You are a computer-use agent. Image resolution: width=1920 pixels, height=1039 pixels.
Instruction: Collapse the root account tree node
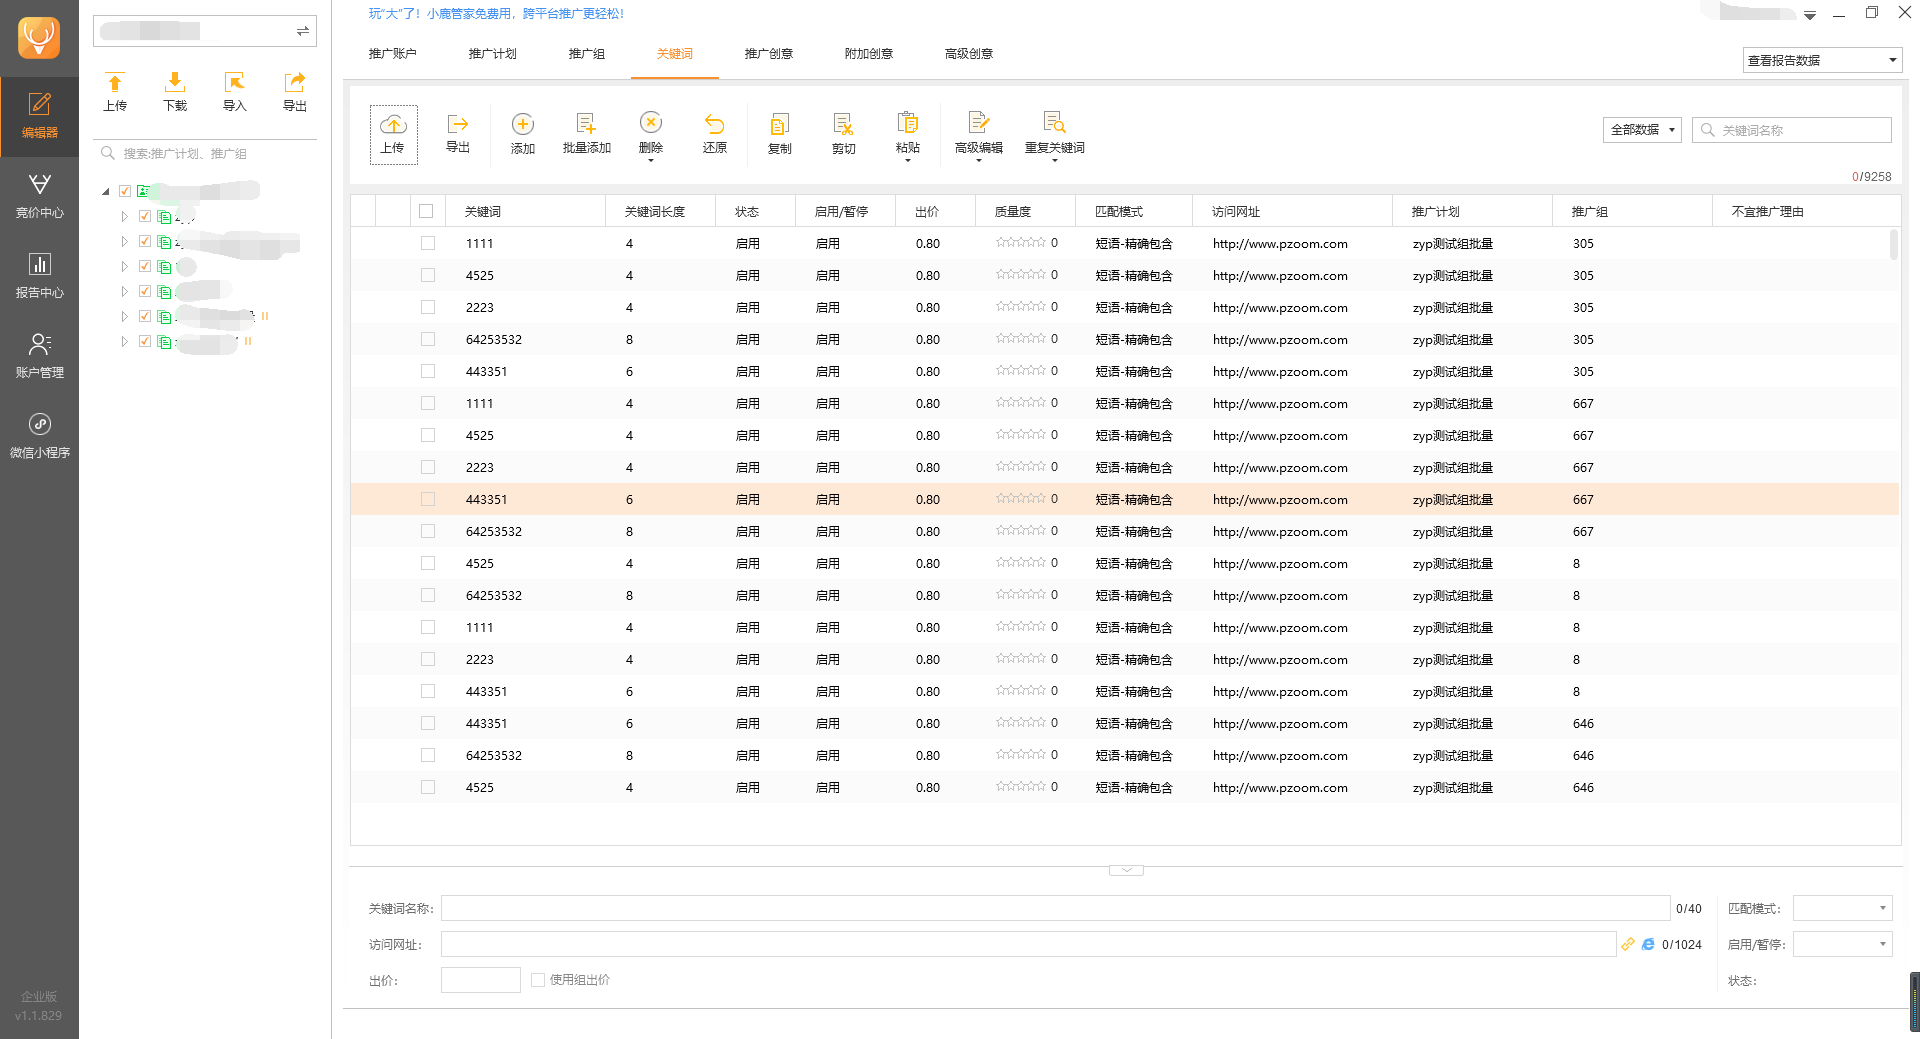pos(106,191)
